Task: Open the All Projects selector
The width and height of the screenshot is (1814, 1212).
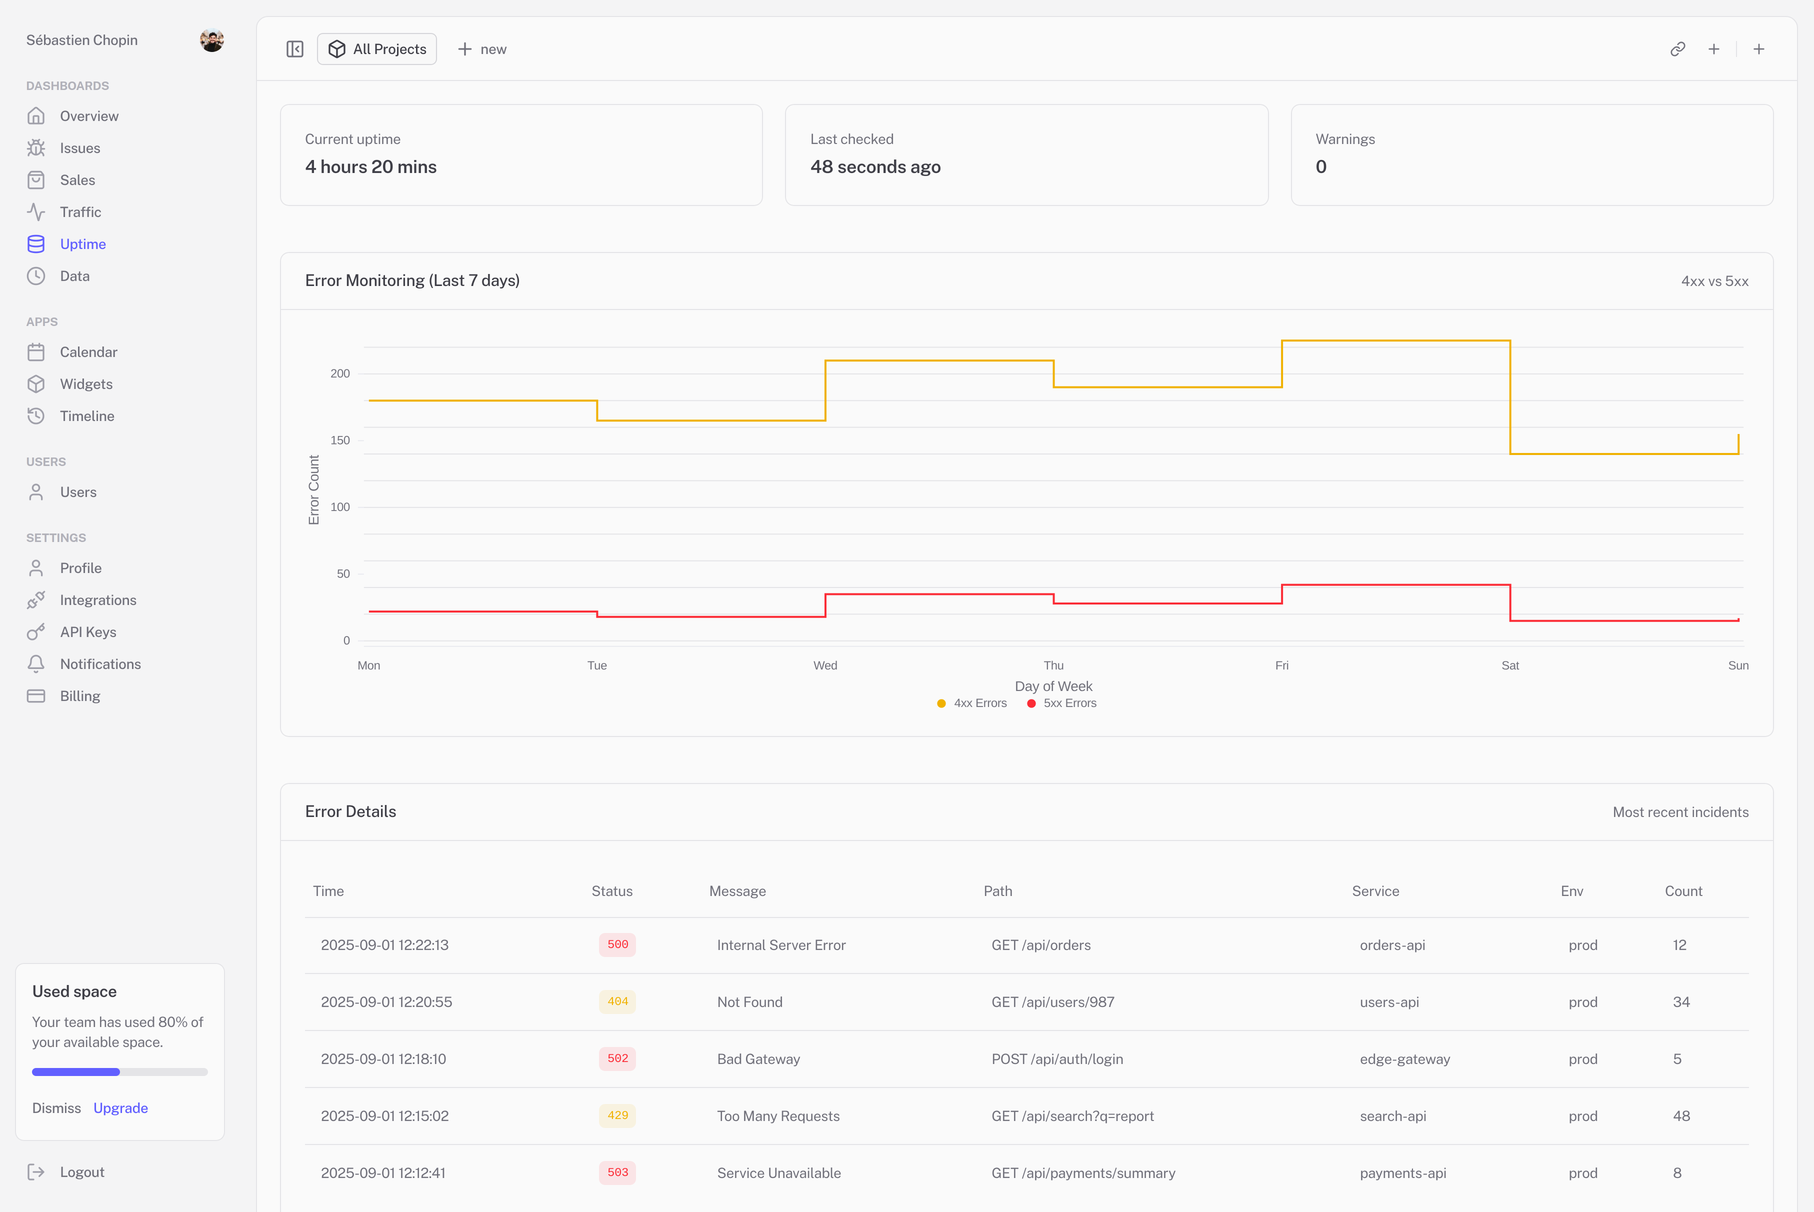Action: pyautogui.click(x=377, y=49)
